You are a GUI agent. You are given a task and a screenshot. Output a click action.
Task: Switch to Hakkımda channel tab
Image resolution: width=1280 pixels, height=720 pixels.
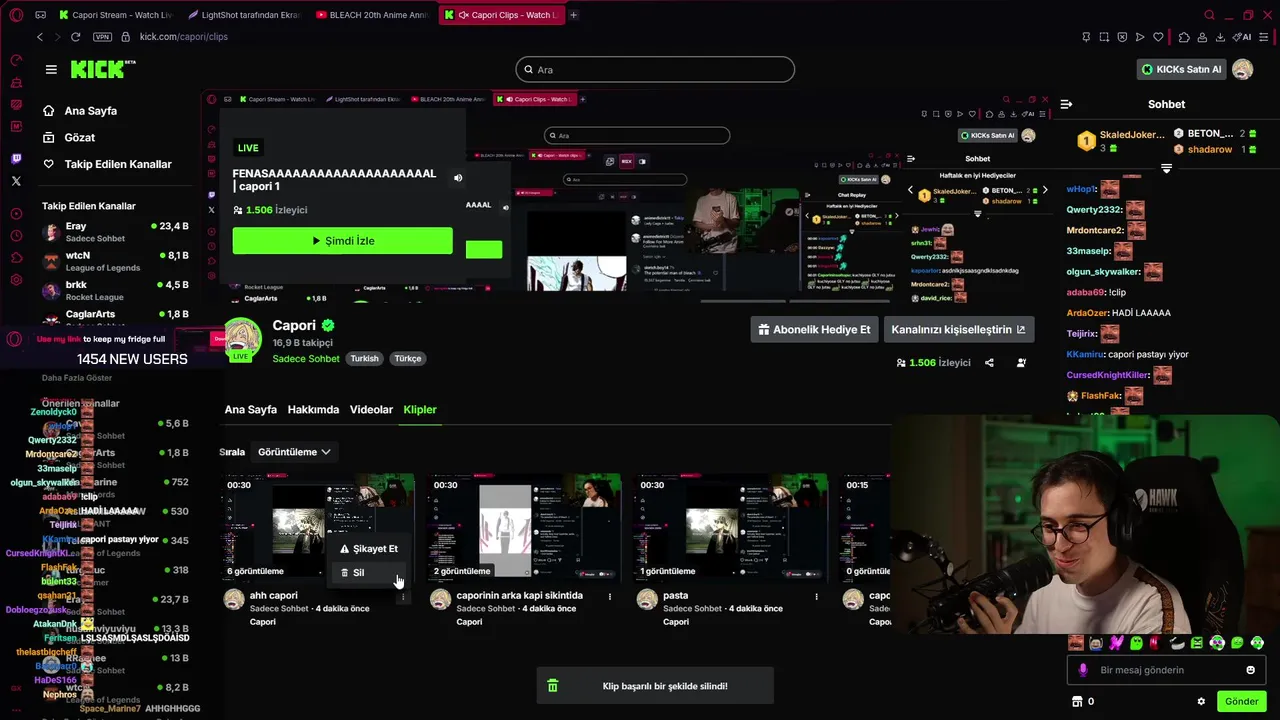click(313, 410)
